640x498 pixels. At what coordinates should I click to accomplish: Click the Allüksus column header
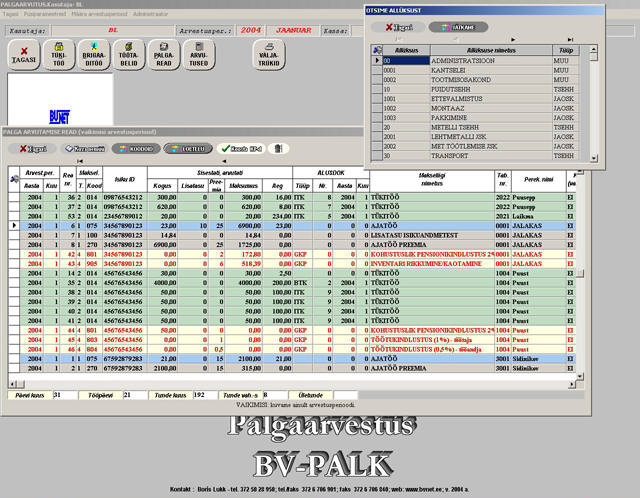click(x=406, y=50)
